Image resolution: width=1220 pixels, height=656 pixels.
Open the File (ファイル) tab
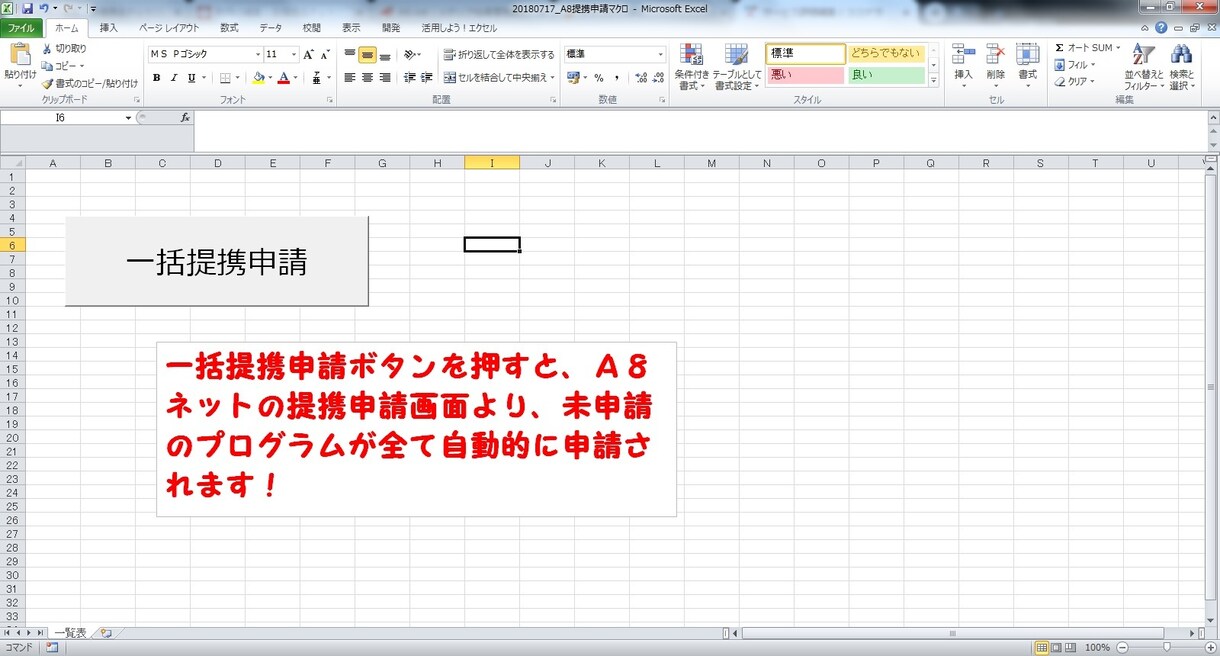[x=21, y=28]
